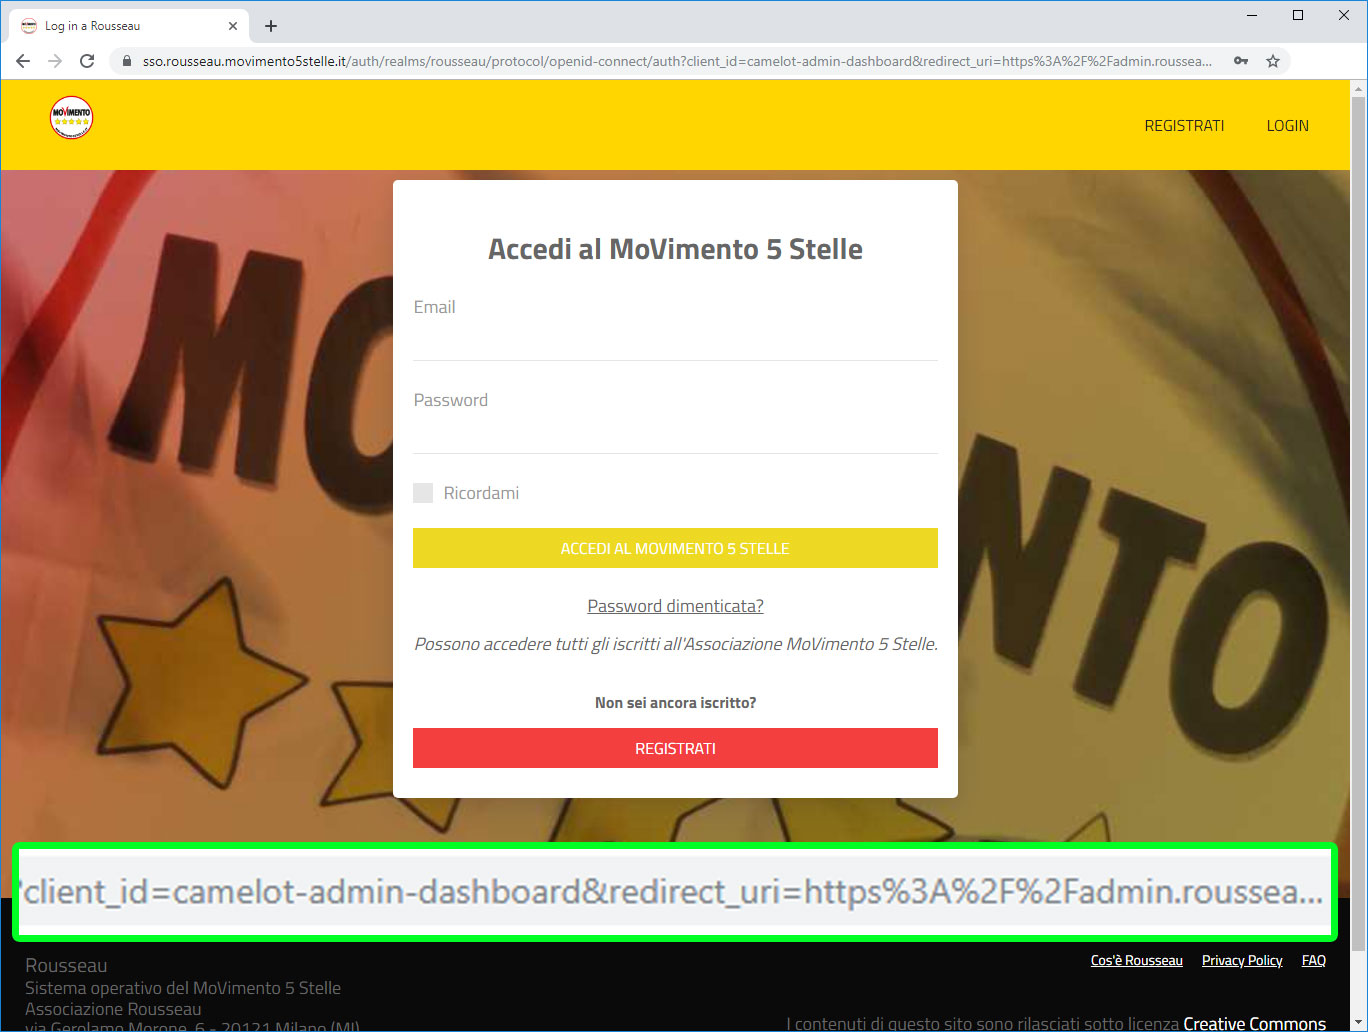The height and width of the screenshot is (1032, 1368).
Task: Open the FAQ footer link
Action: click(1313, 960)
